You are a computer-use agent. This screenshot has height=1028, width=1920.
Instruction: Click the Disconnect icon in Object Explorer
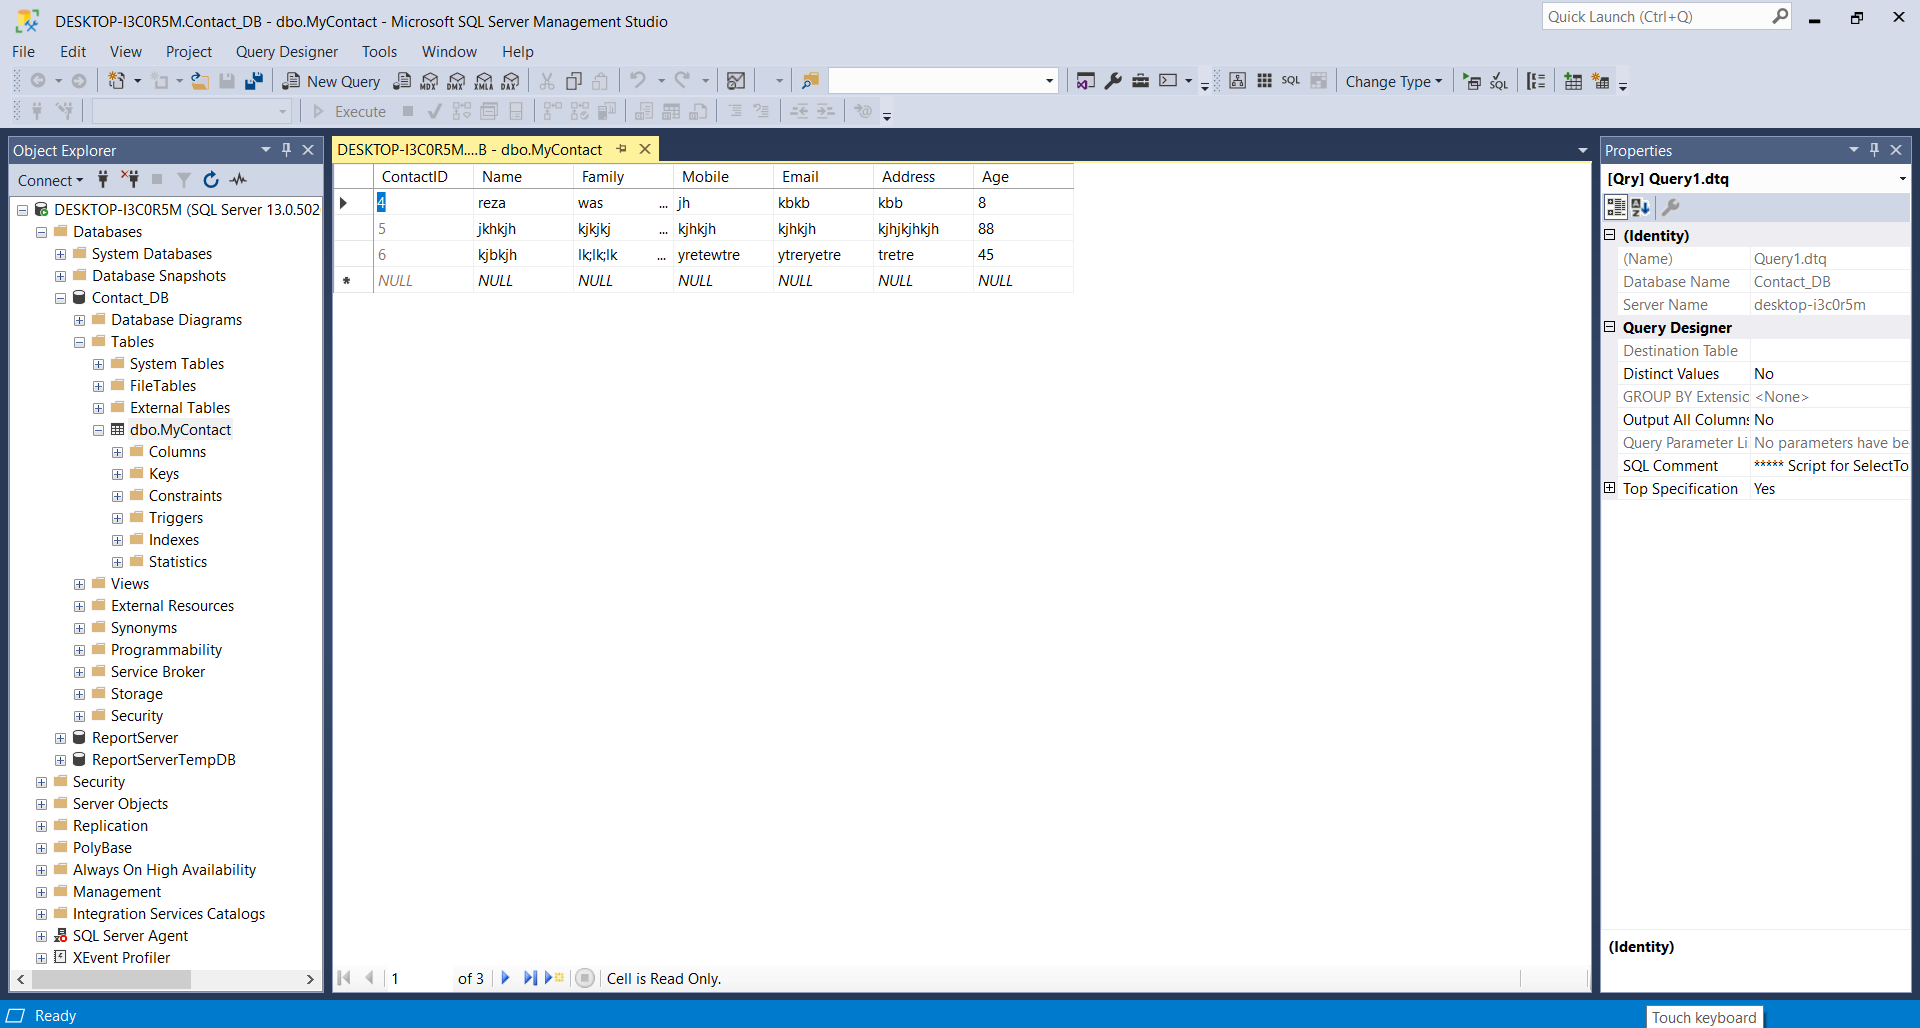point(130,180)
